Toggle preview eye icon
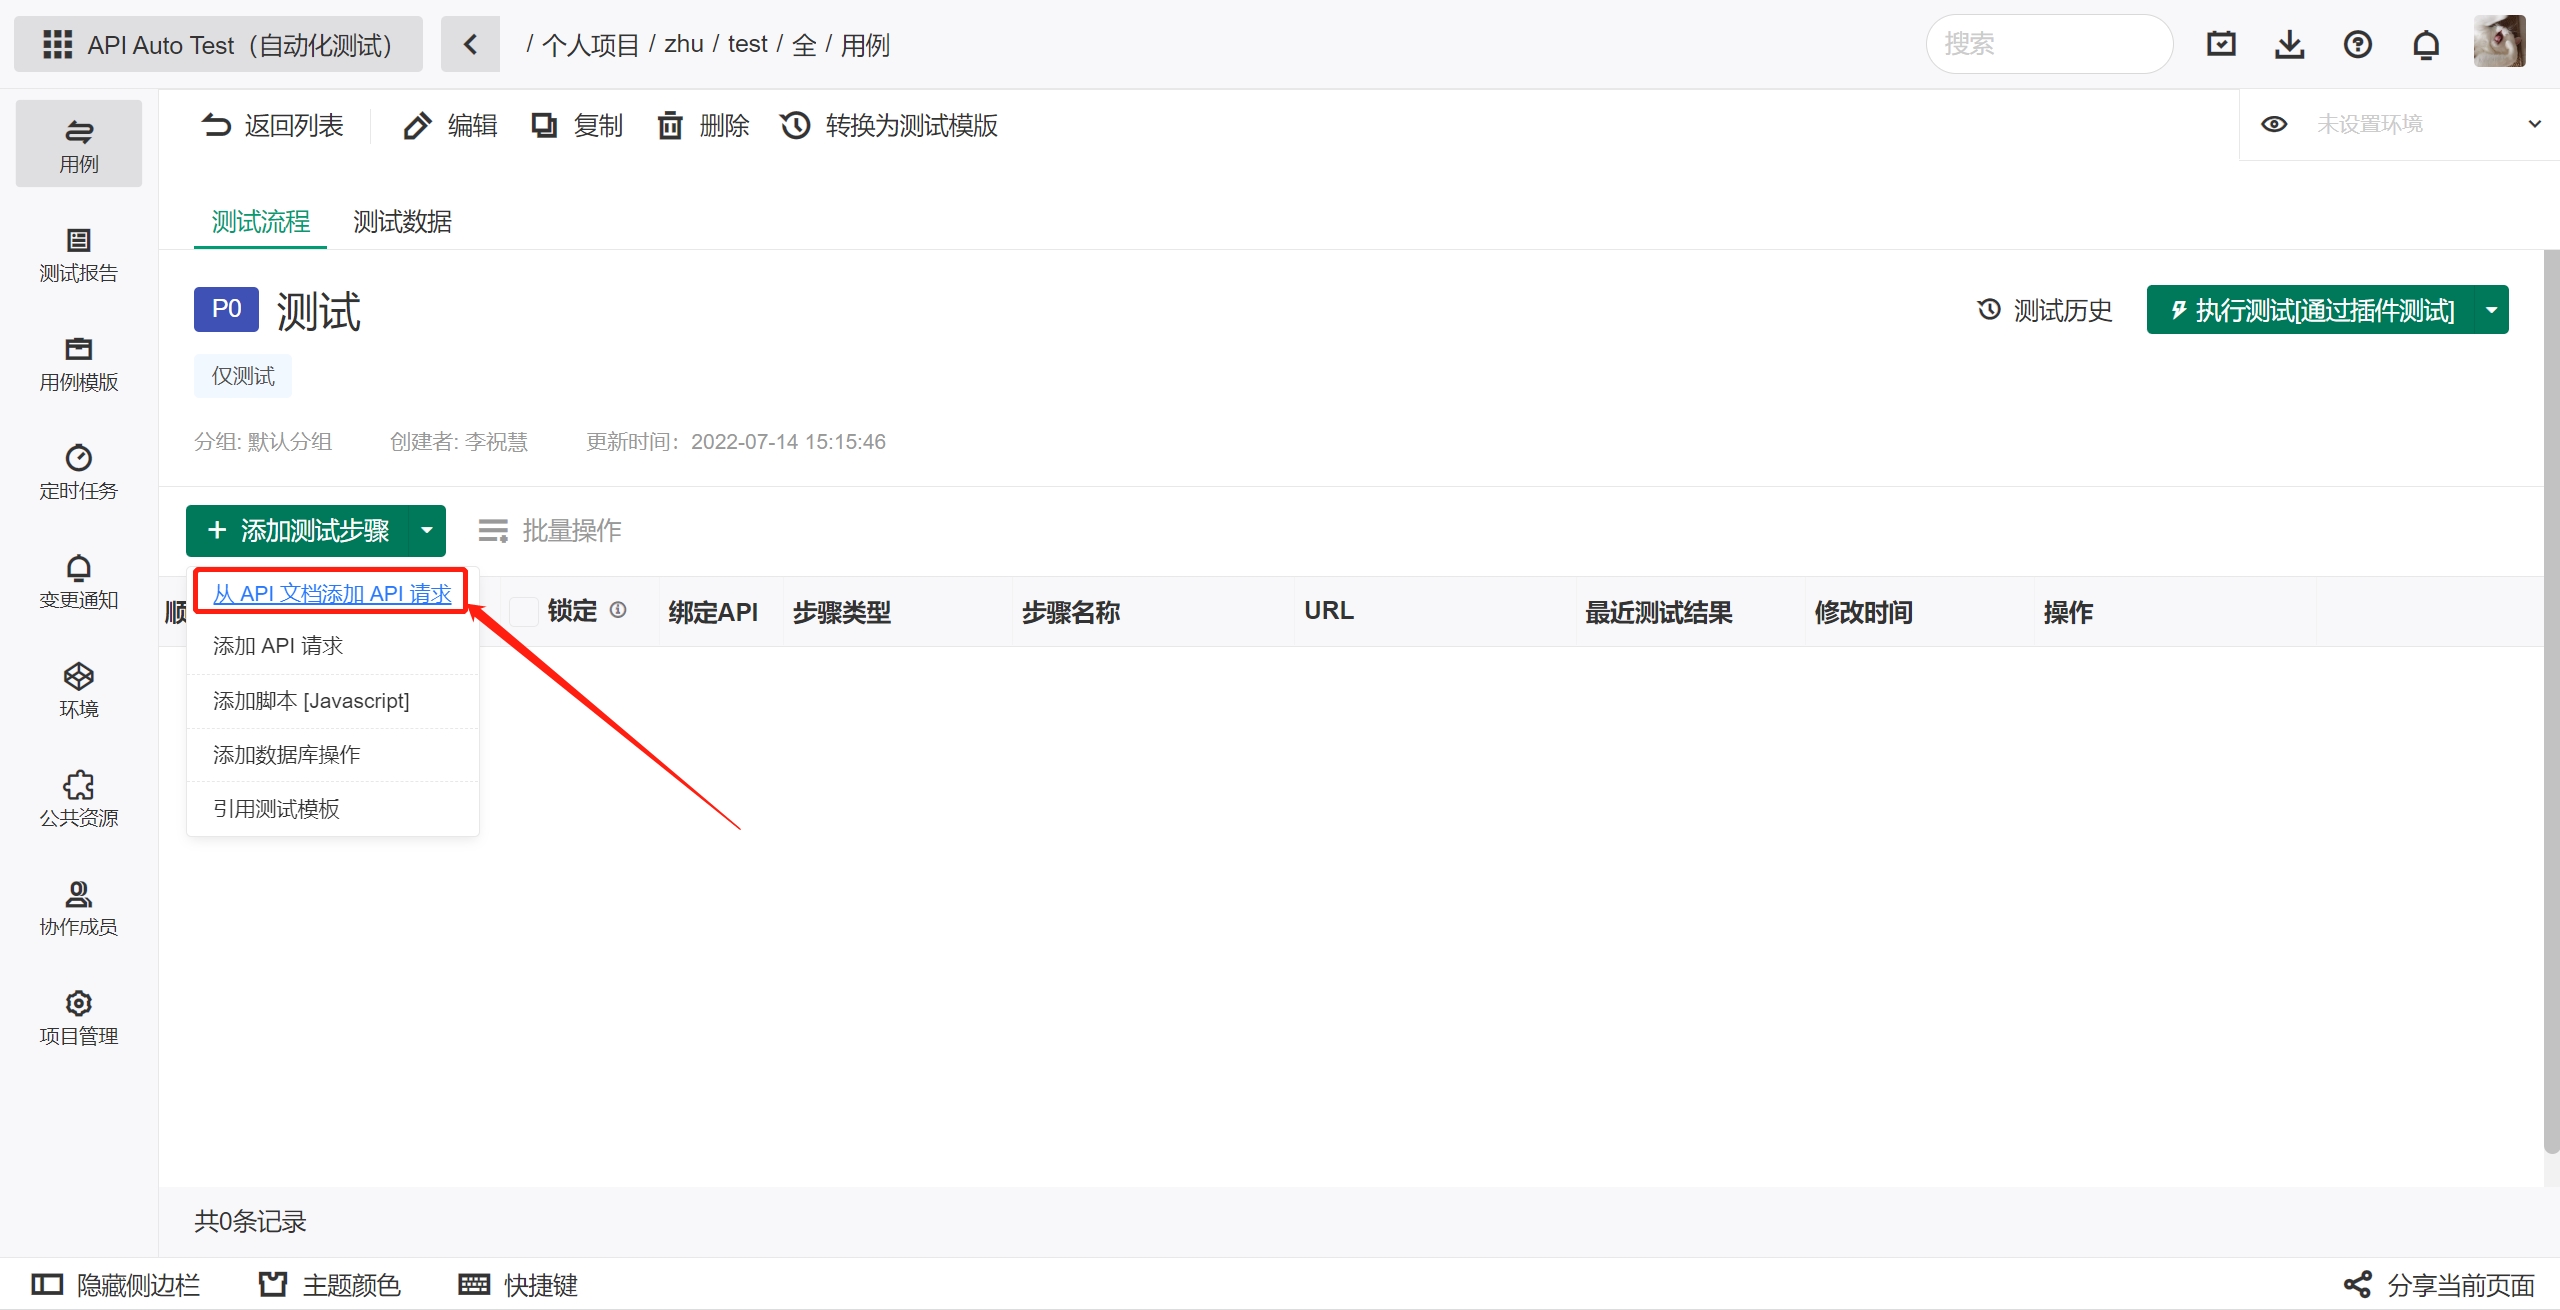The height and width of the screenshot is (1310, 2560). [x=2274, y=125]
